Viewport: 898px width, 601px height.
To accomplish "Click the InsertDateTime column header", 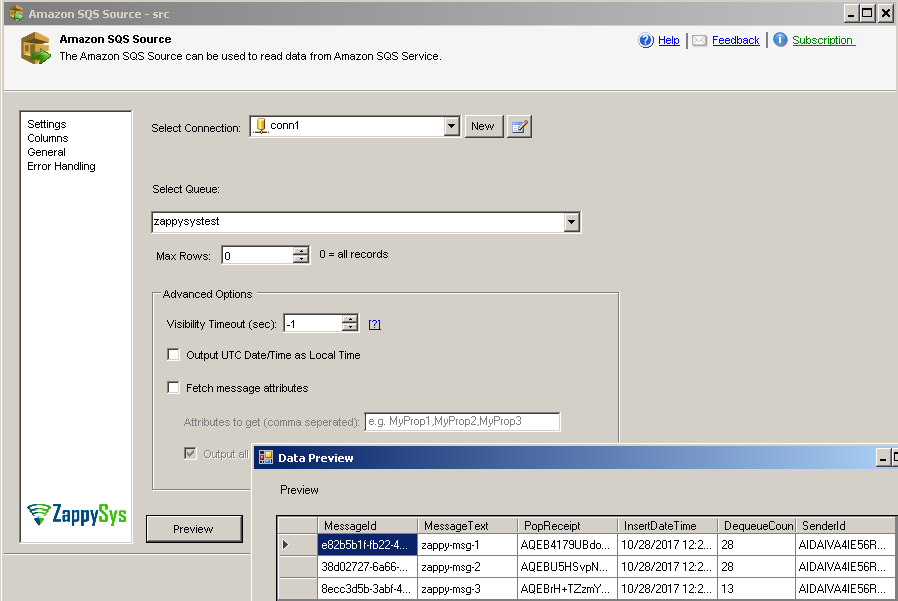I will (x=667, y=525).
